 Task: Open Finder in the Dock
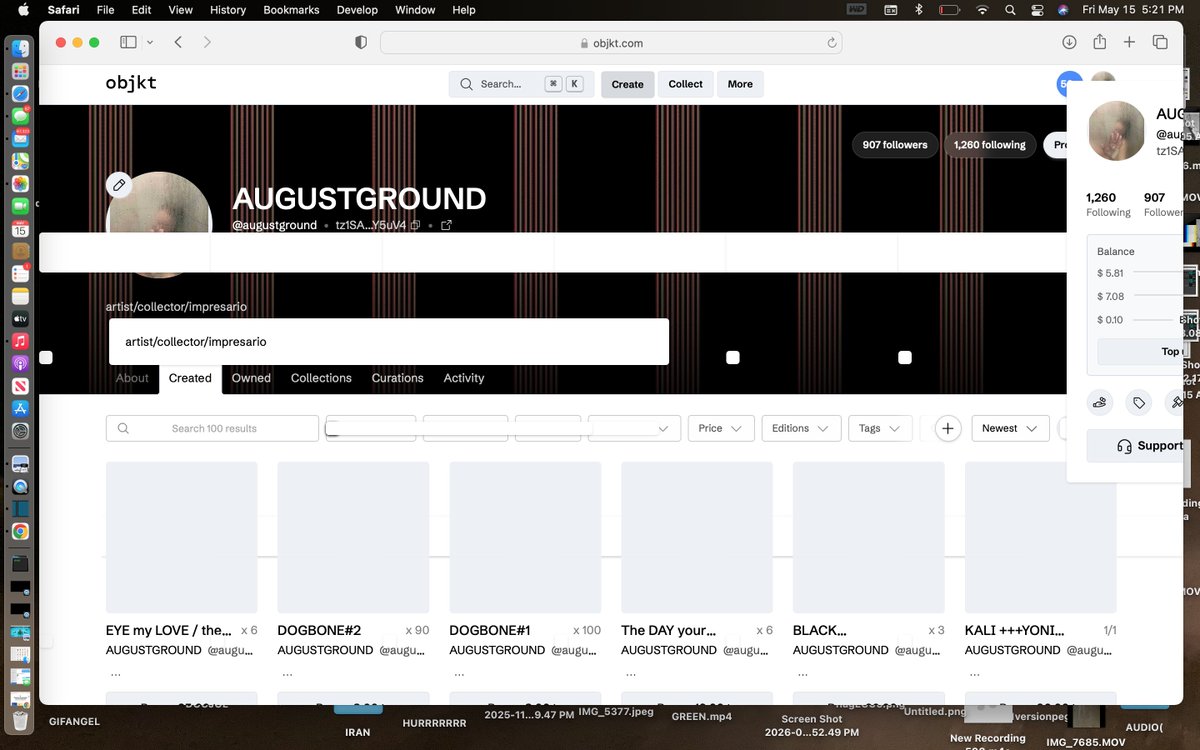pos(20,49)
